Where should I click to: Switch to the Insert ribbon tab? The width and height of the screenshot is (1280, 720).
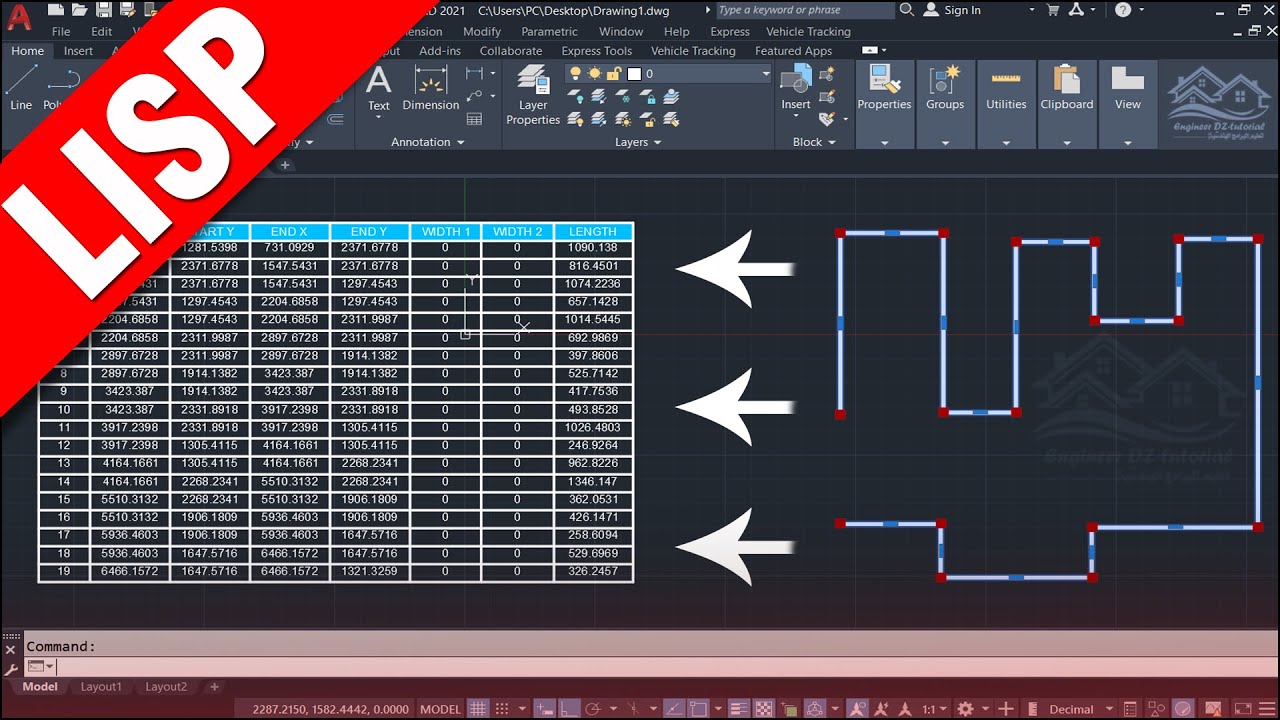[78, 51]
